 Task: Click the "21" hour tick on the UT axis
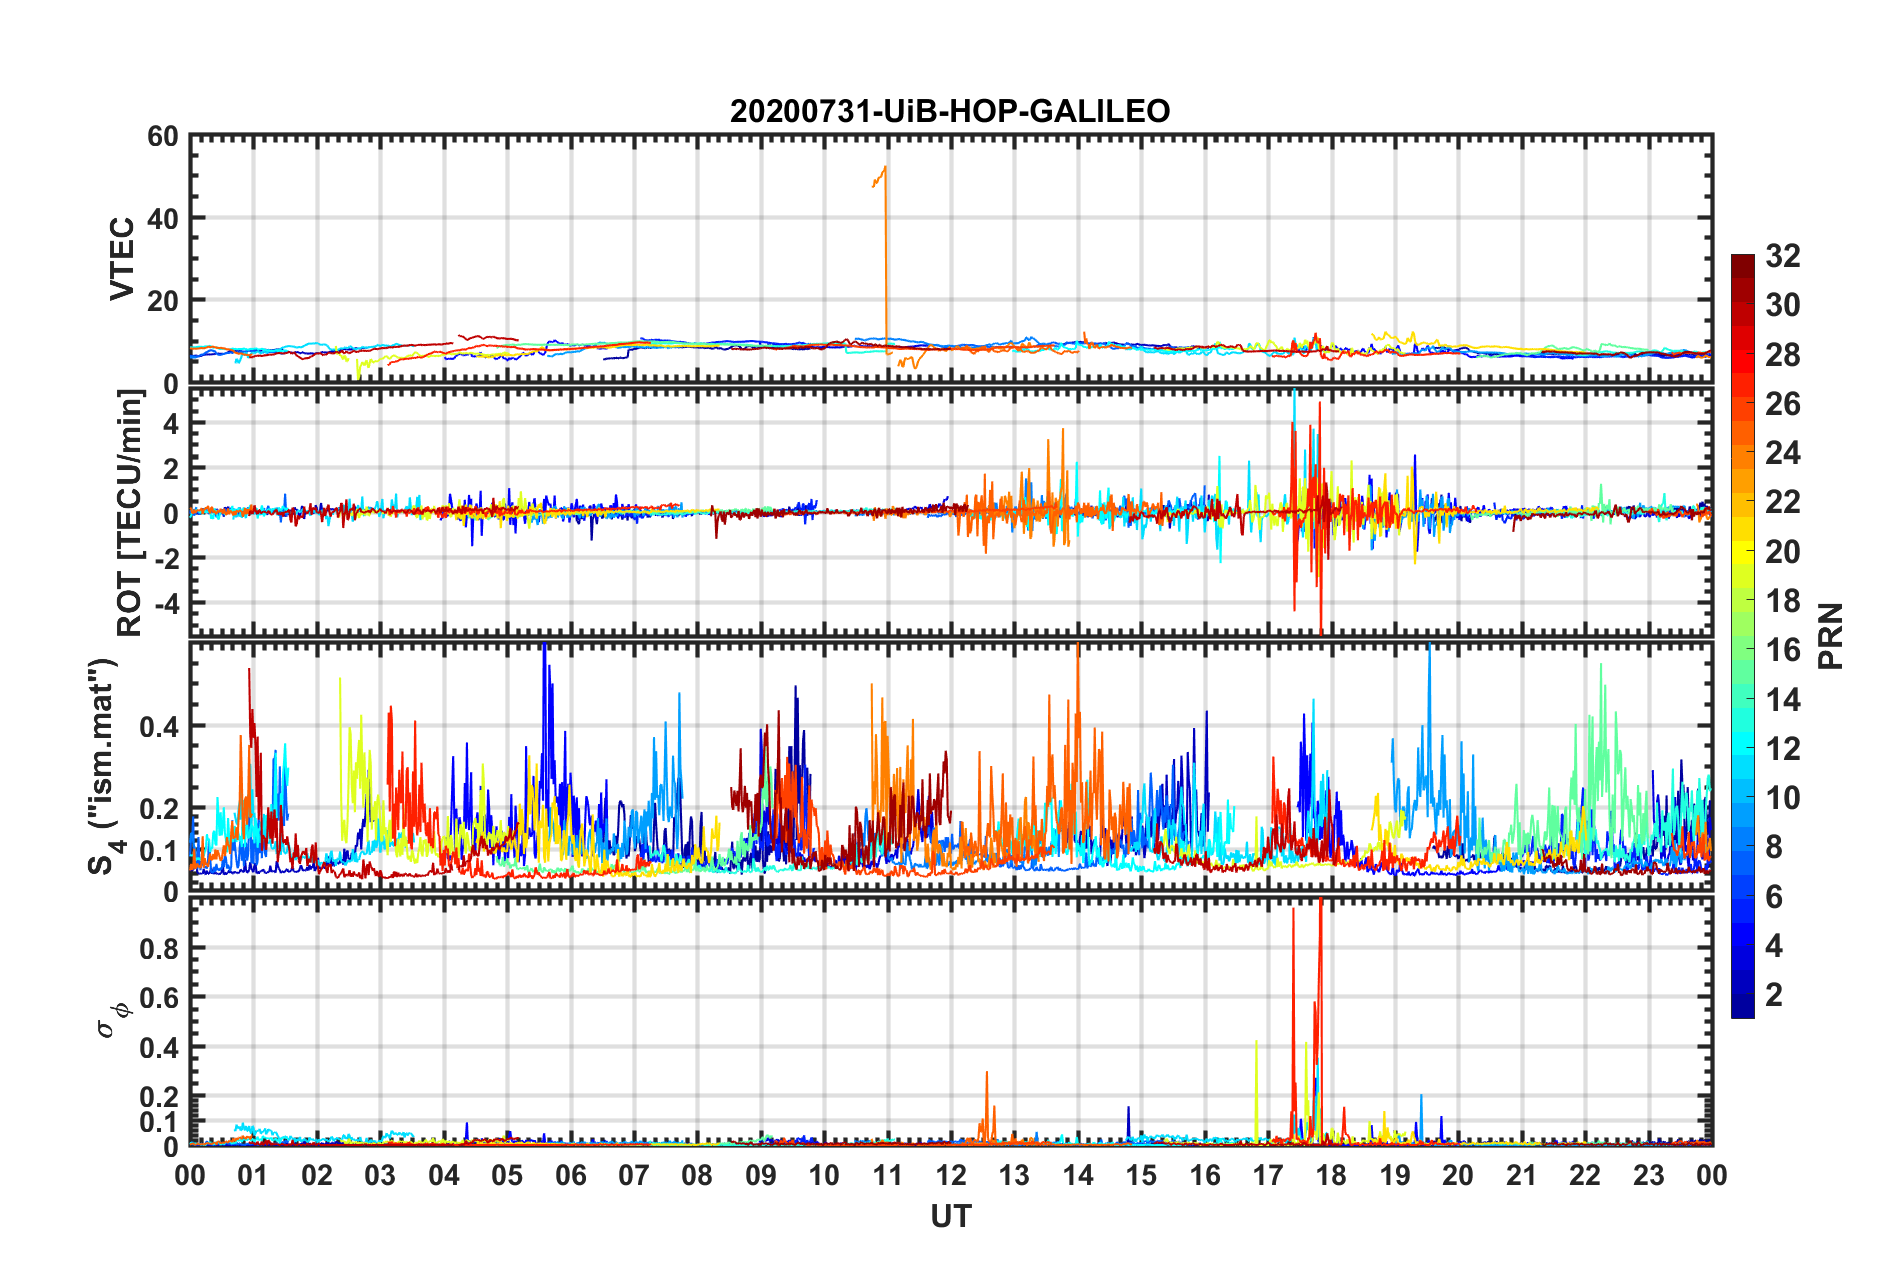coord(1522,1175)
